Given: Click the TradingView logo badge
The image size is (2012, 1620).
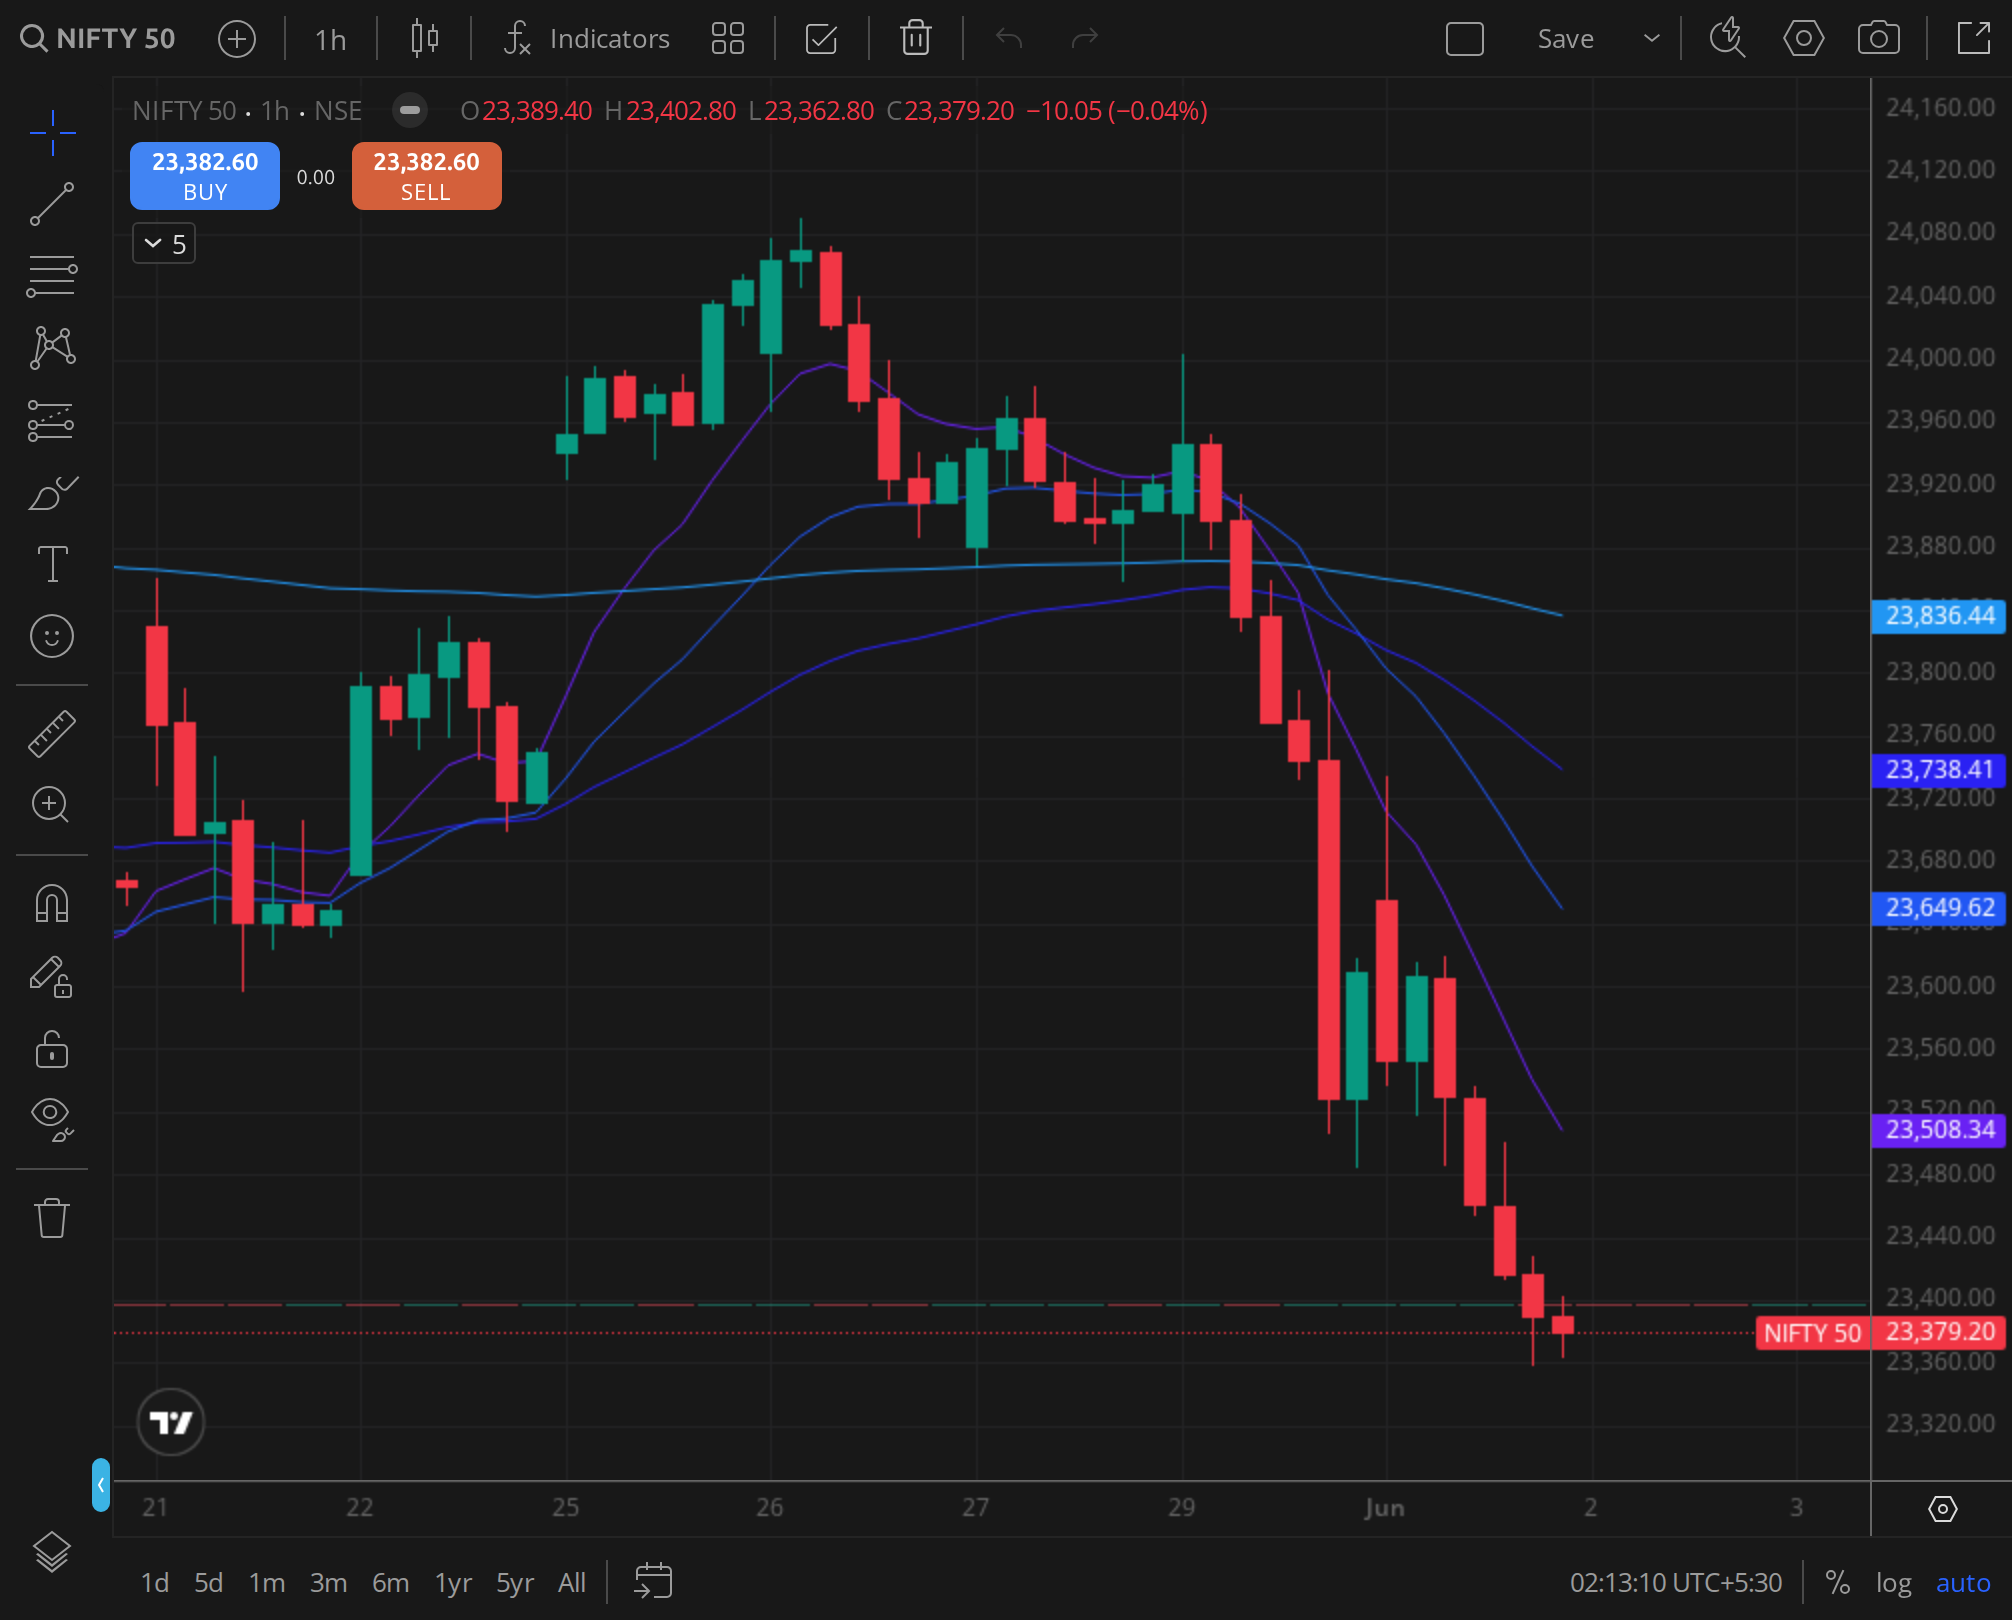Looking at the screenshot, I should click(171, 1422).
